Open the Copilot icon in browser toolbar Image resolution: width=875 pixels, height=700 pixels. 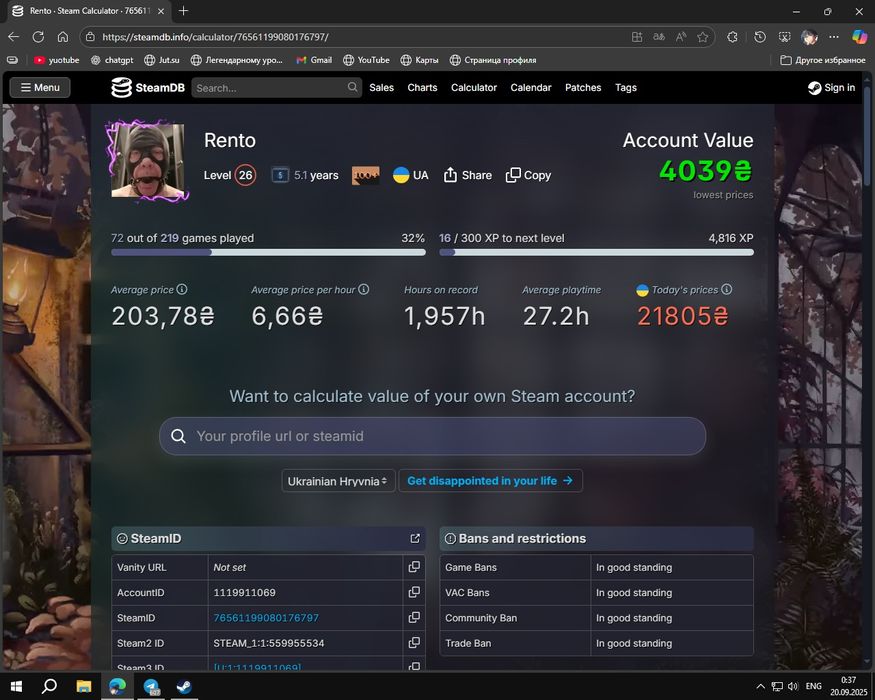(859, 37)
